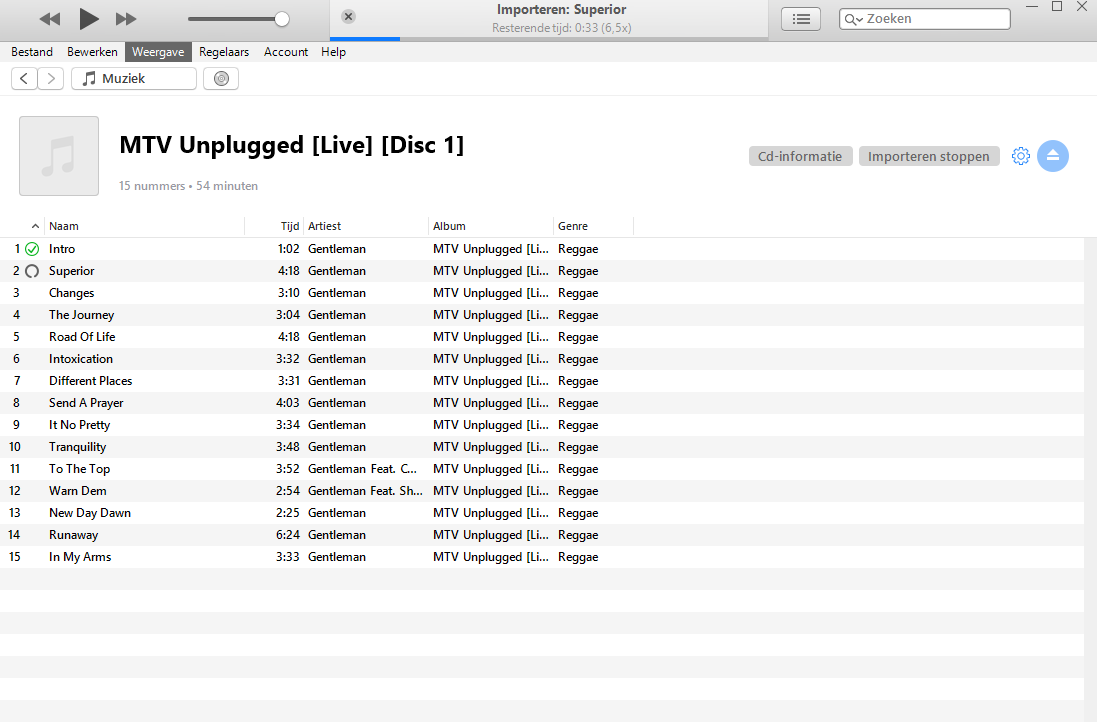Toggle the sort direction arrow column header
1097x722 pixels.
coord(35,226)
